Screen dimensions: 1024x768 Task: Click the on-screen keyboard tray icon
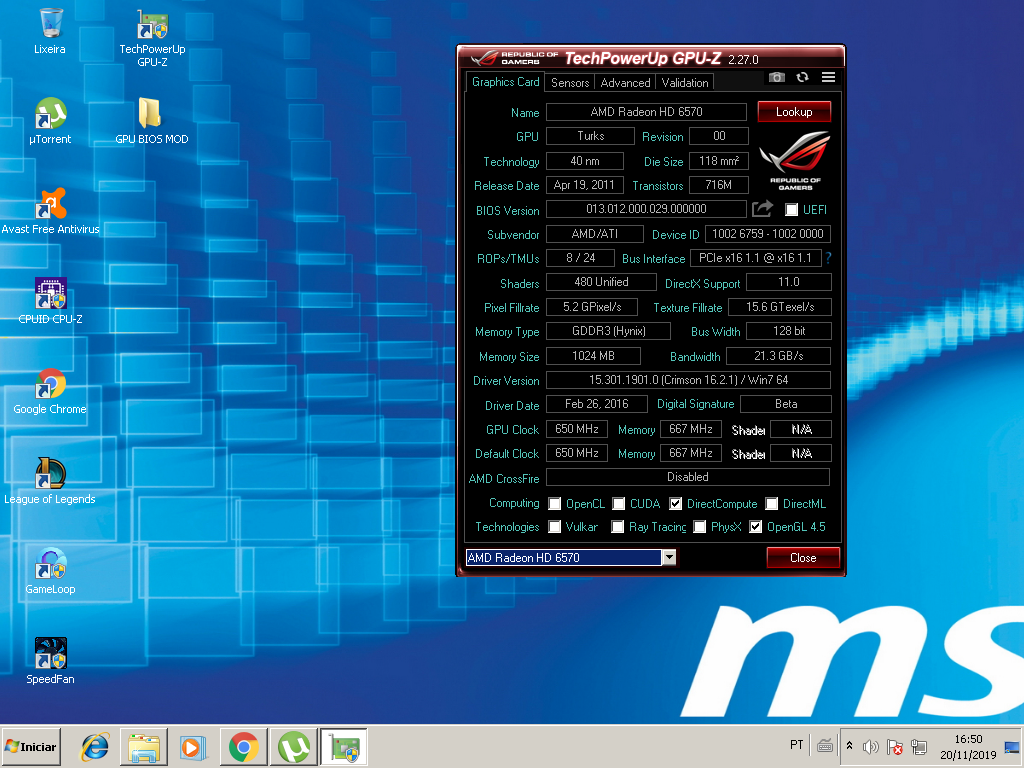pyautogui.click(x=825, y=745)
